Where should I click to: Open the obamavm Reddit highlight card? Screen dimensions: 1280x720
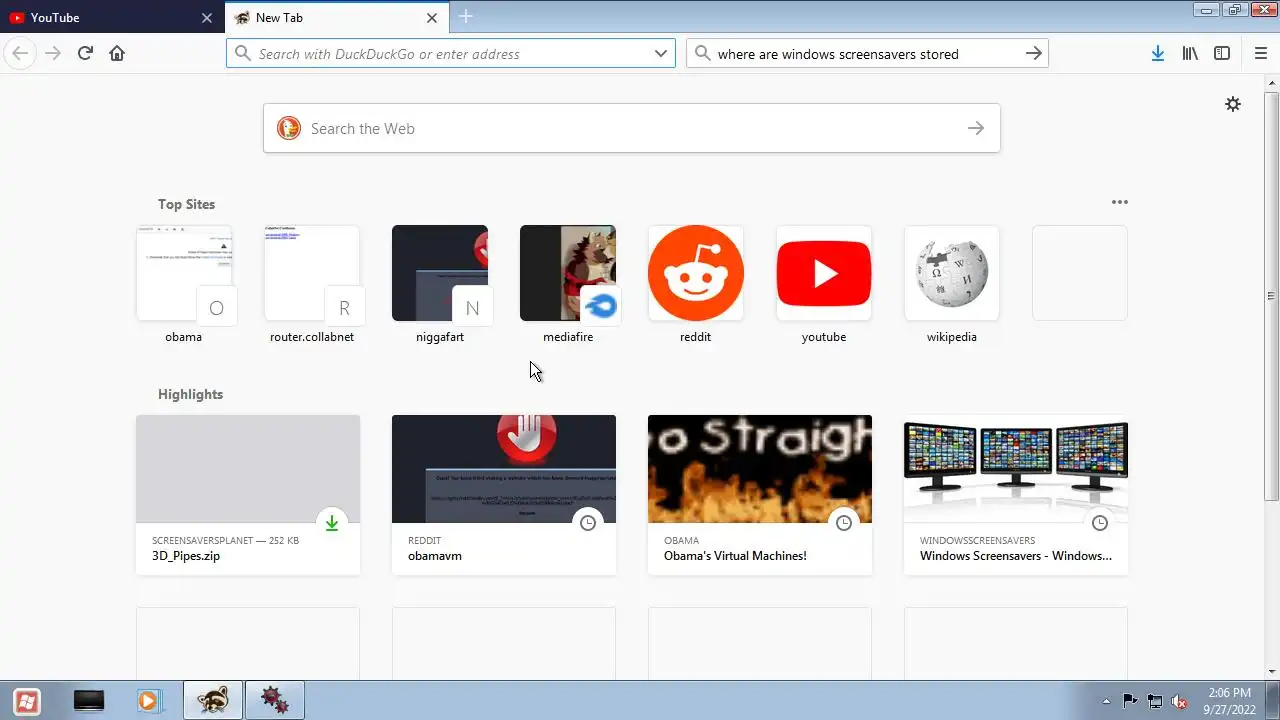click(504, 495)
